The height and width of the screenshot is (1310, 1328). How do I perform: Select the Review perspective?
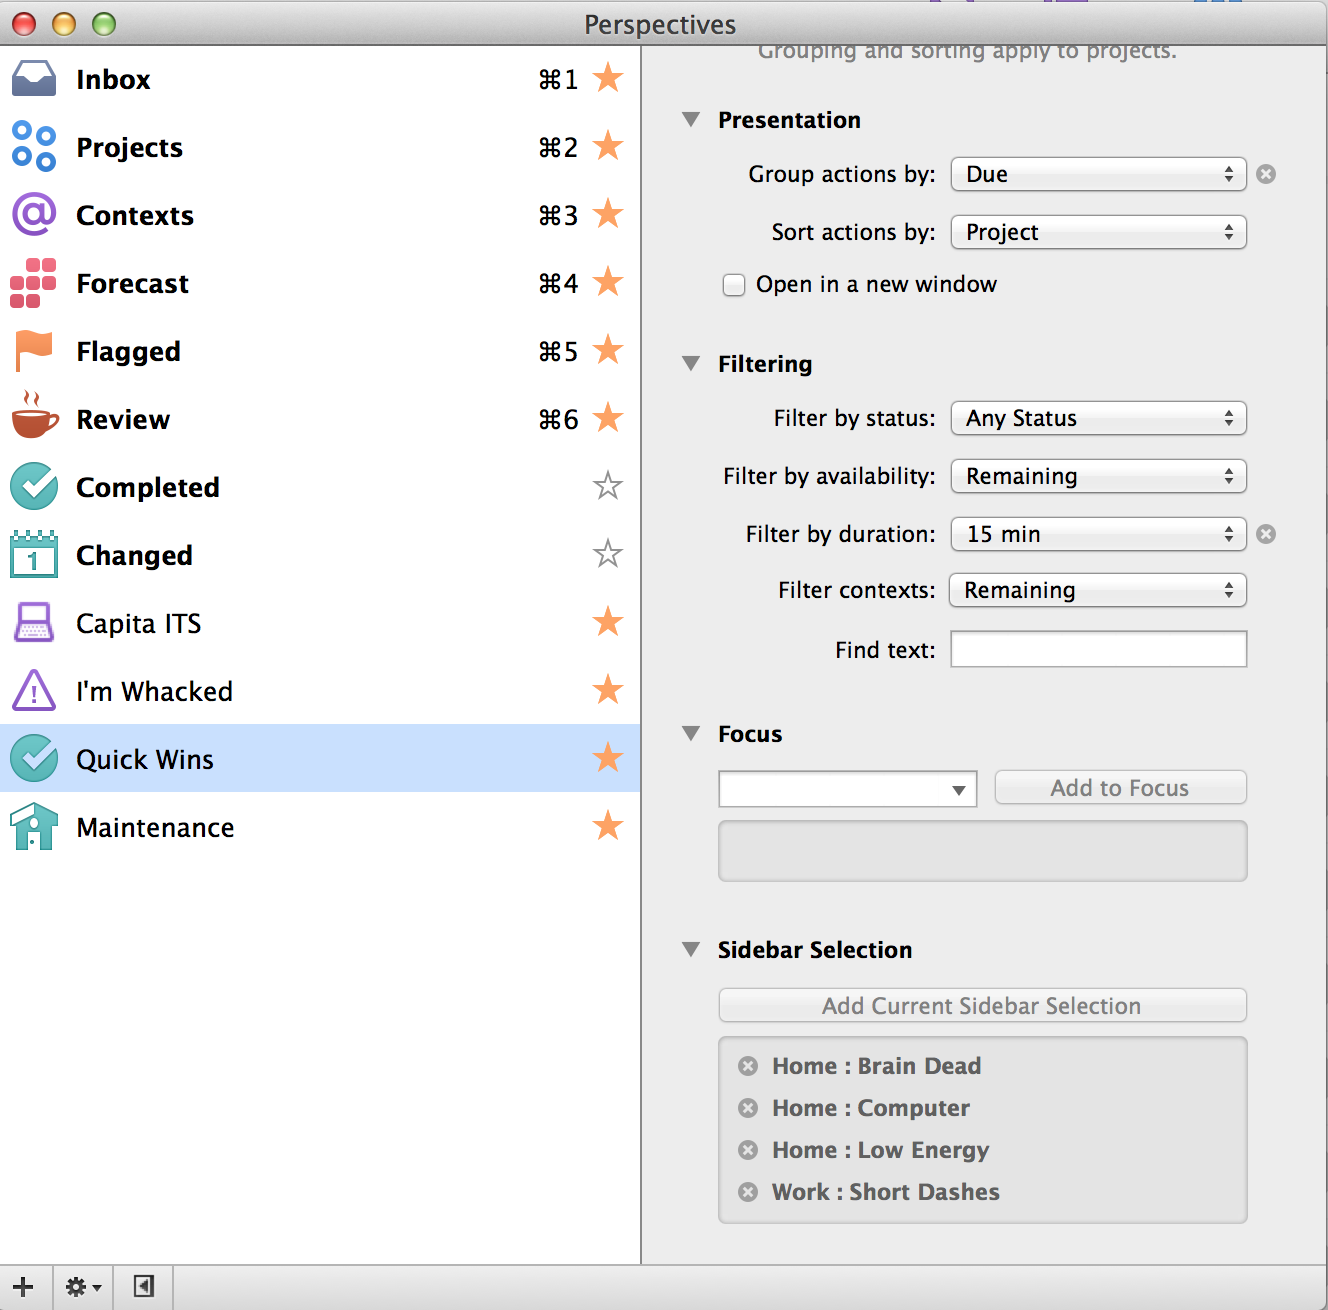click(320, 419)
